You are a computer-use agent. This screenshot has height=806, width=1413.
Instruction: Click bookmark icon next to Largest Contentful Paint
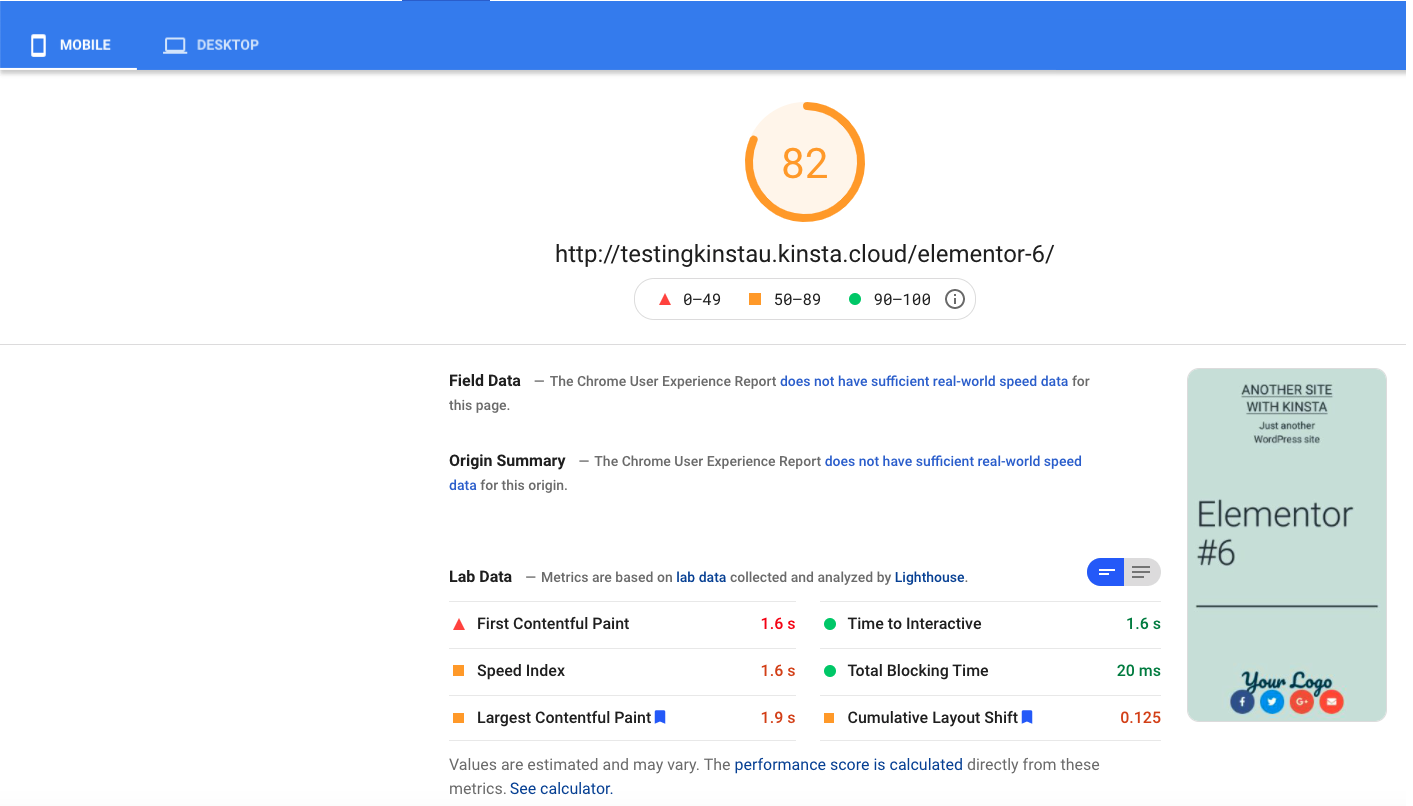point(660,717)
